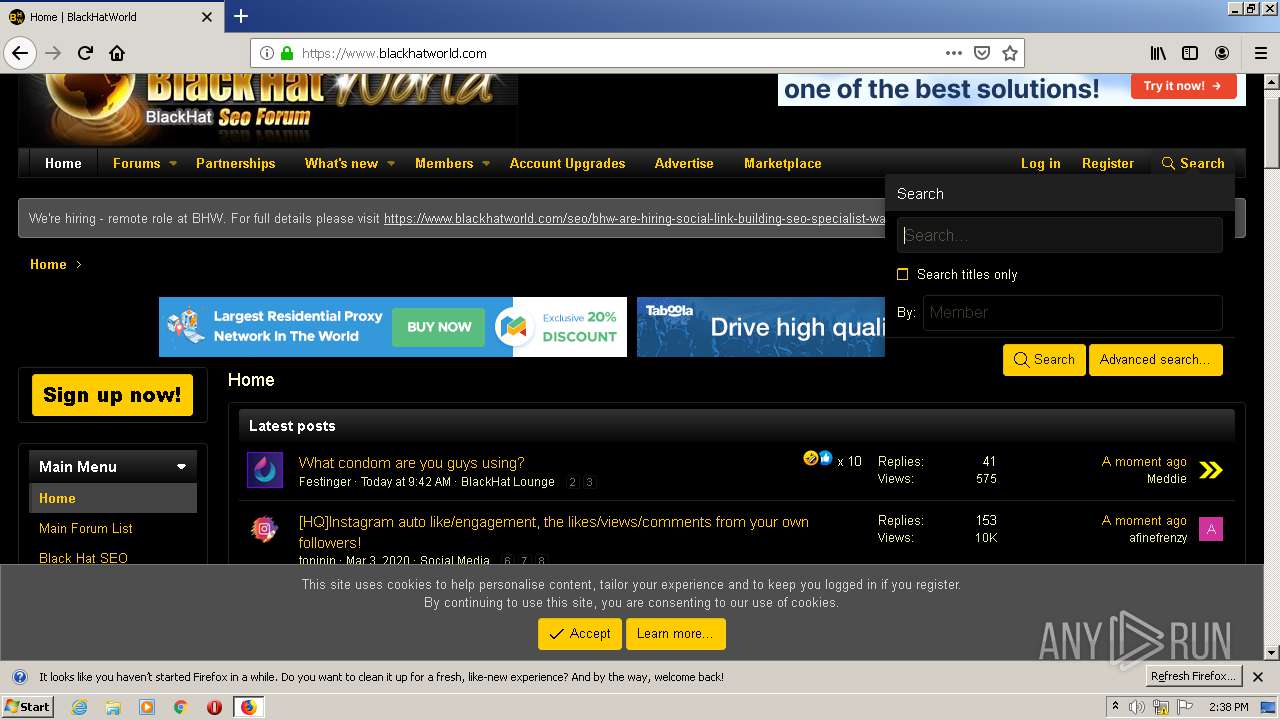Open page actions three-dot menu
The height and width of the screenshot is (720, 1280).
coord(954,53)
